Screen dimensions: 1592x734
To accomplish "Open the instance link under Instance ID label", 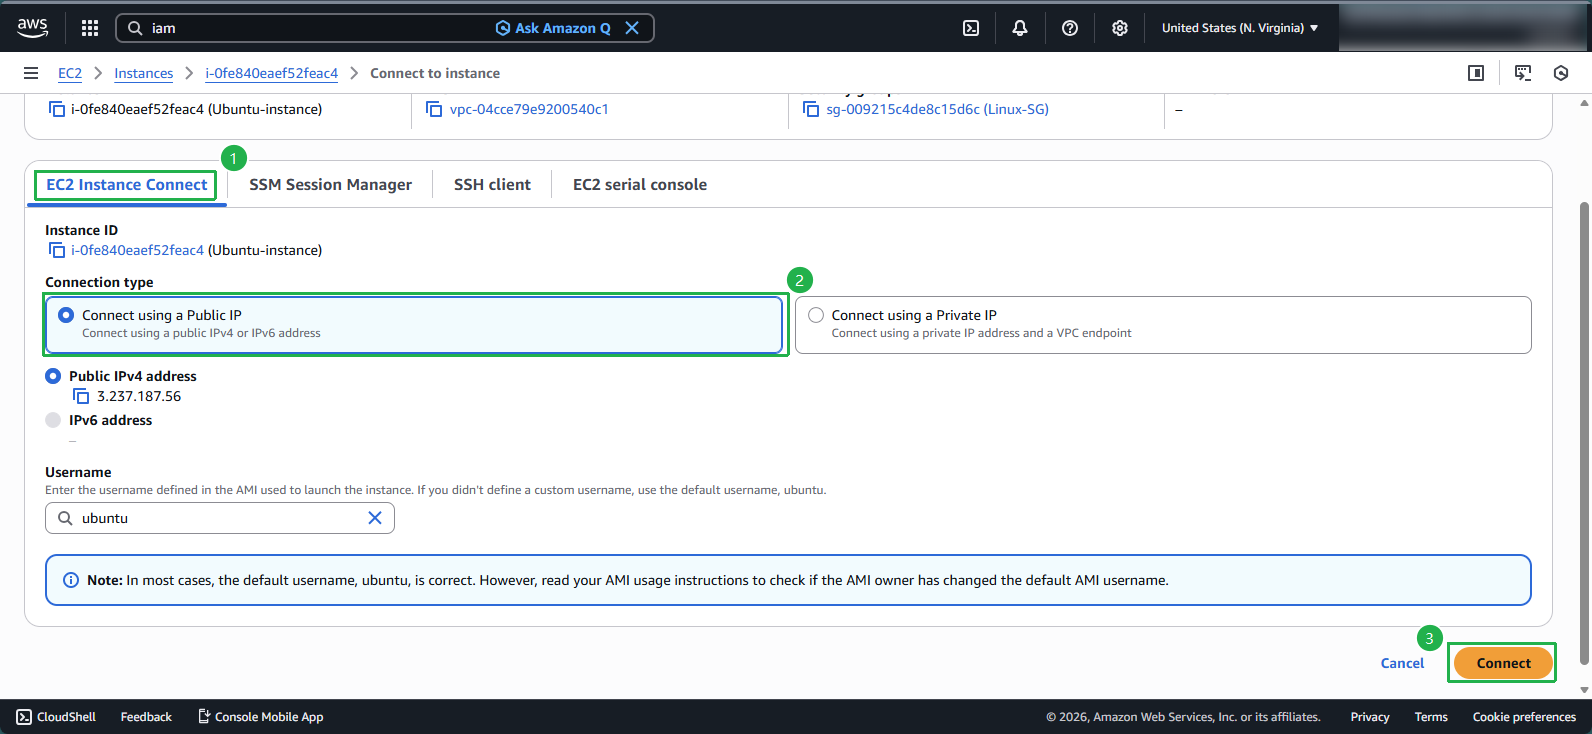I will [x=137, y=250].
